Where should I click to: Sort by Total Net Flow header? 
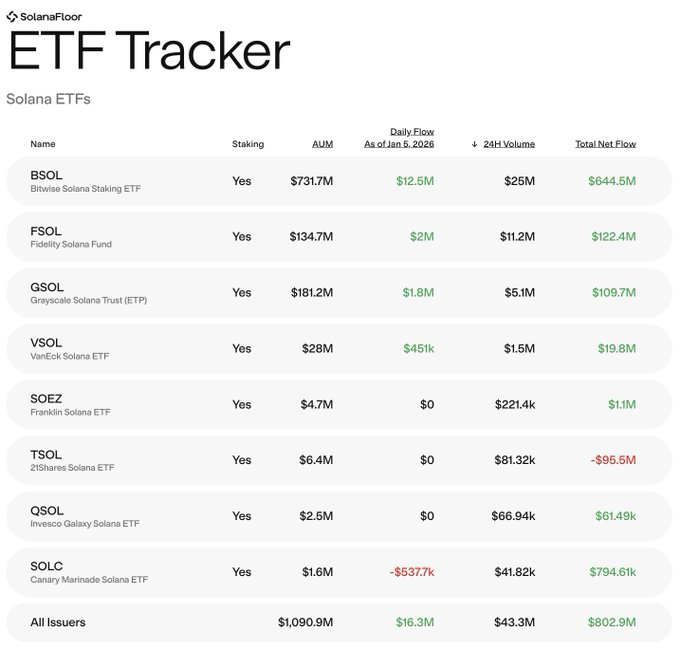tap(605, 144)
